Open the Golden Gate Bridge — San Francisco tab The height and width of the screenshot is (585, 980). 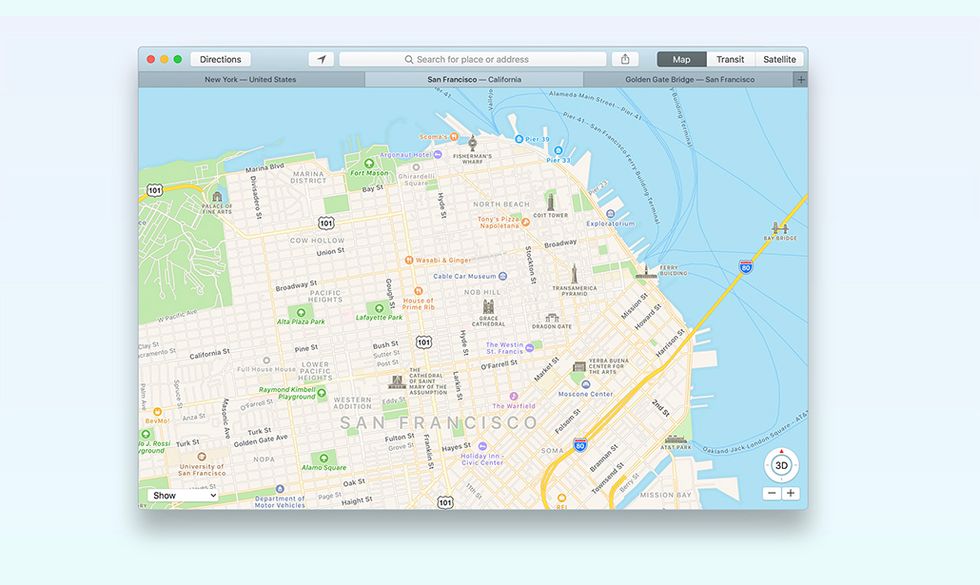click(689, 79)
